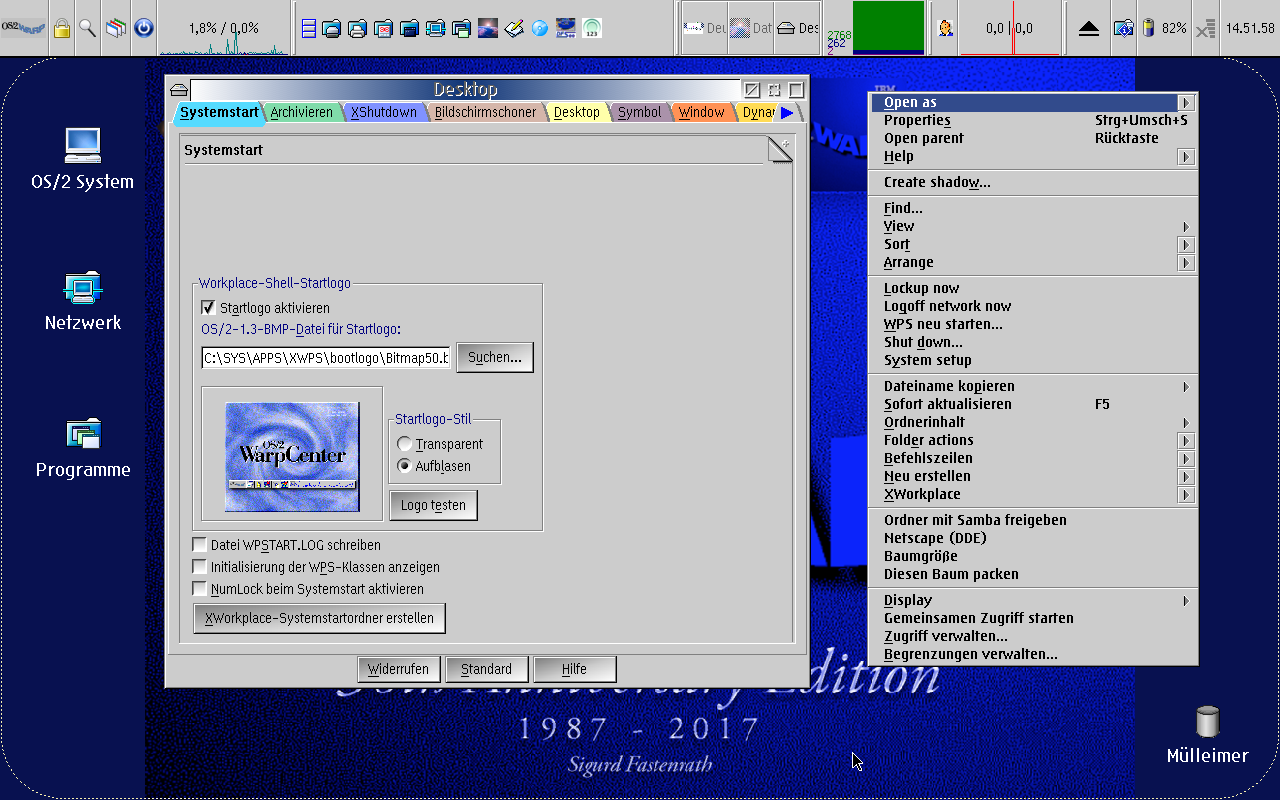Image resolution: width=1280 pixels, height=800 pixels.
Task: Click the user face icon
Action: (x=945, y=28)
